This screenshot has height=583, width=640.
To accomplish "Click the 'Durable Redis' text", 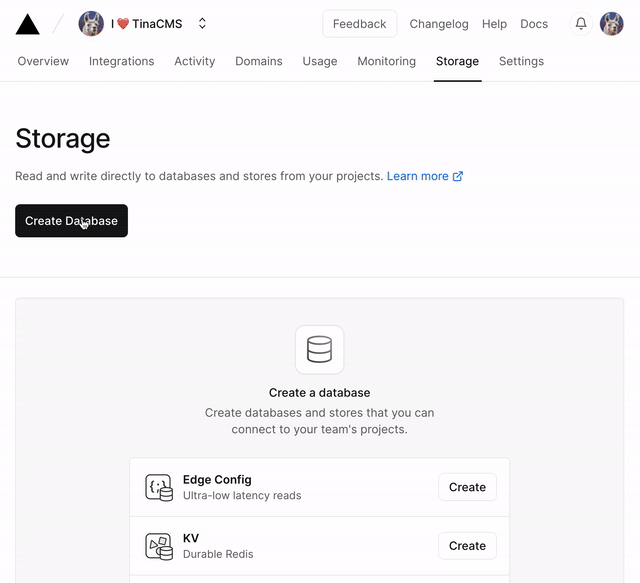I will [218, 554].
